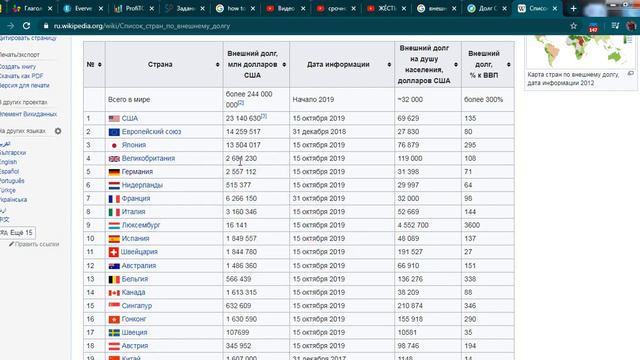Open the Нидерланды country link

click(142, 185)
